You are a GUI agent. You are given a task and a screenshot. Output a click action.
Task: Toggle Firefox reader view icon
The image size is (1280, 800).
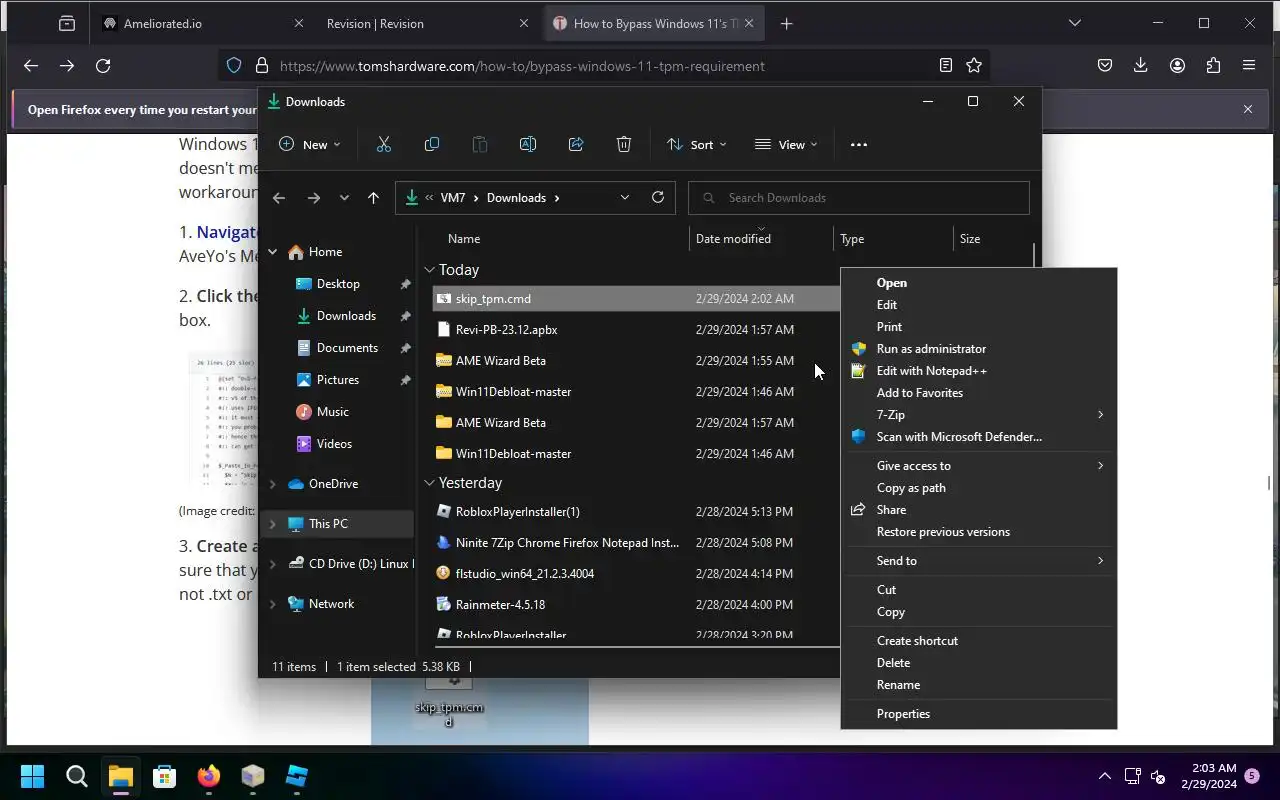click(946, 66)
